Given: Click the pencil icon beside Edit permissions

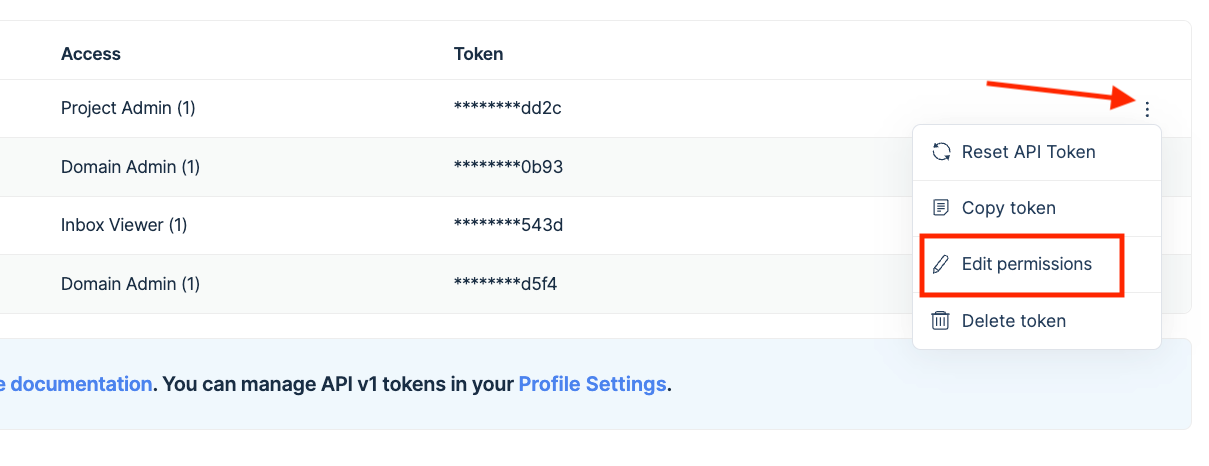Looking at the screenshot, I should point(941,264).
